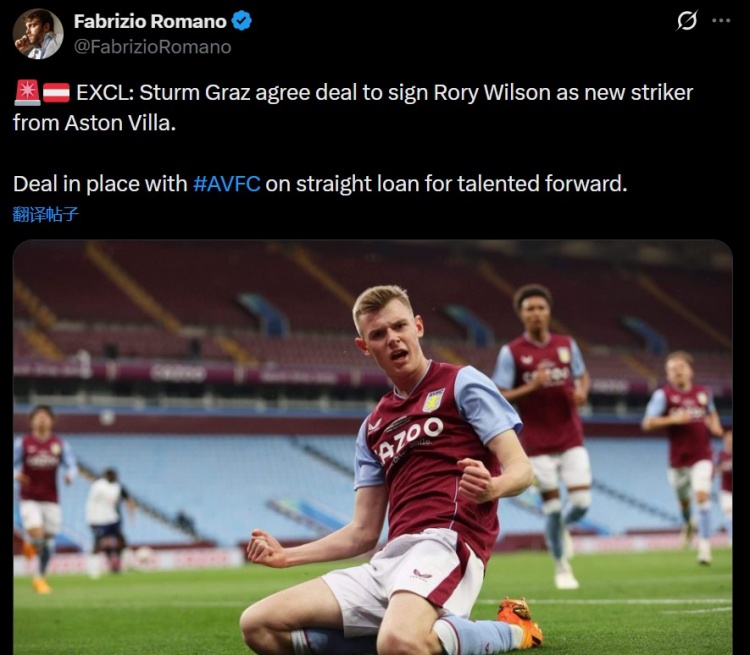Click the player at far left of photo

pyautogui.click(x=40, y=490)
